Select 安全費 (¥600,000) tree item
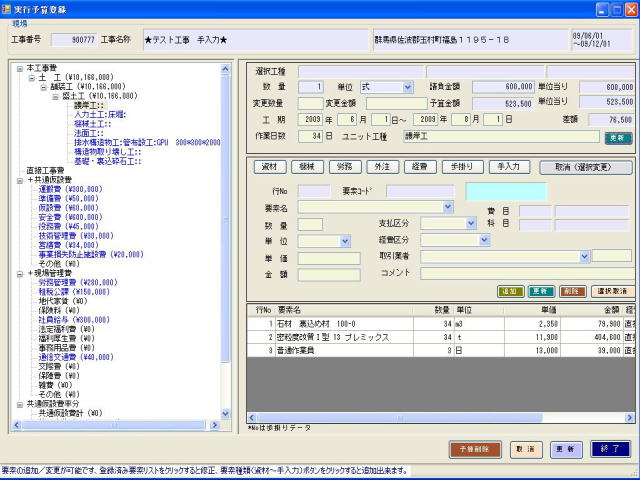Screen dimensions: 640x480 pos(70,218)
